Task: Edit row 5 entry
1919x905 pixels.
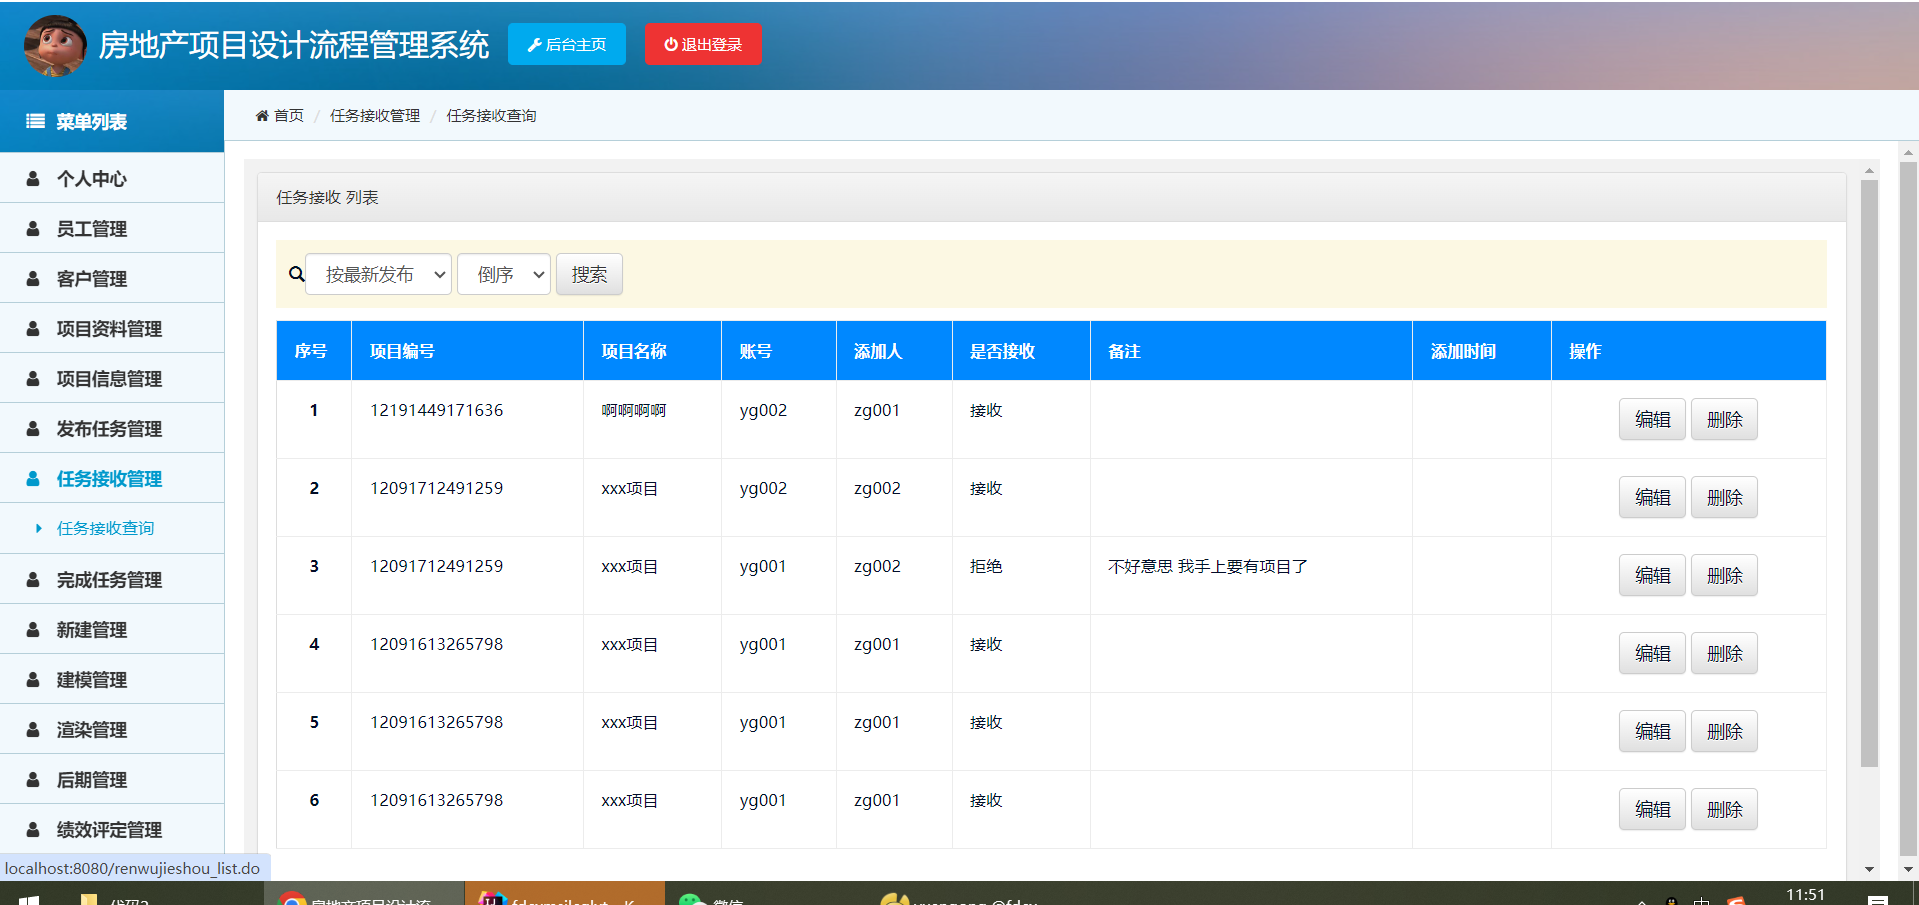Action: coord(1652,731)
